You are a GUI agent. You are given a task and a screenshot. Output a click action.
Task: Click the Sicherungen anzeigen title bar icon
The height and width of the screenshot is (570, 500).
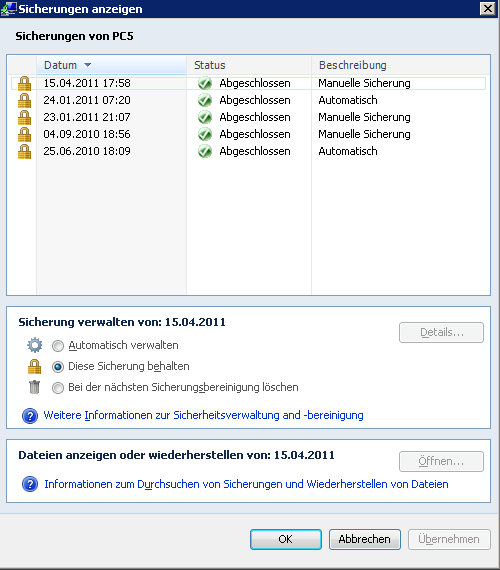(x=8, y=9)
